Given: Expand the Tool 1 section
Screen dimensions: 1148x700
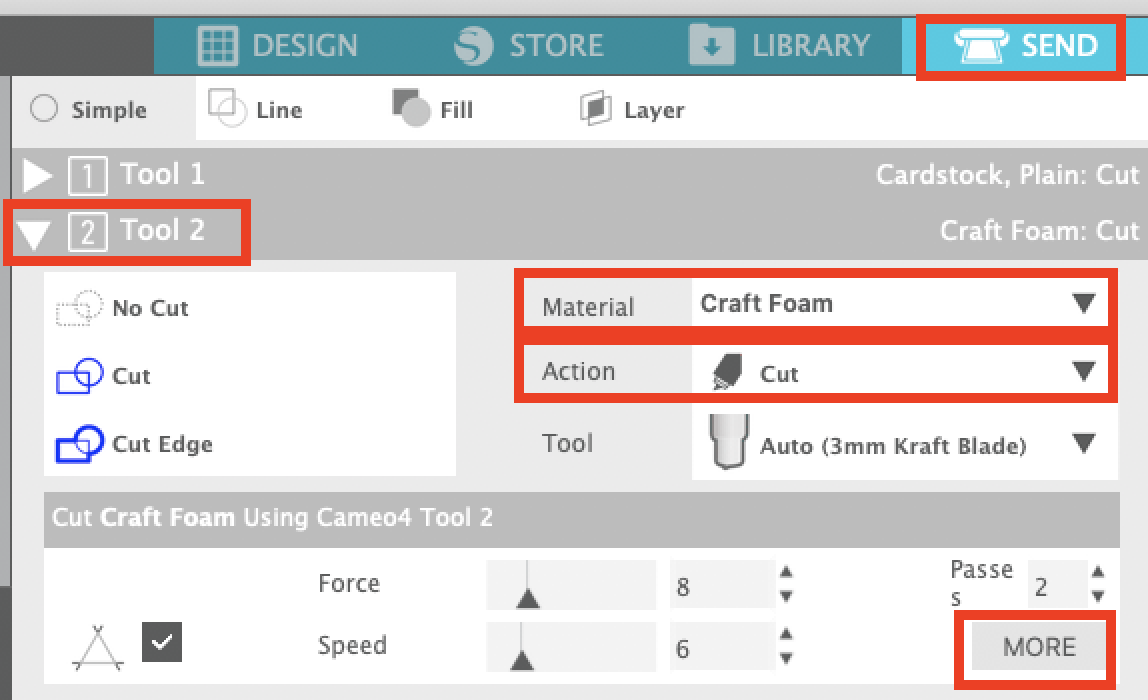Looking at the screenshot, I should [37, 175].
